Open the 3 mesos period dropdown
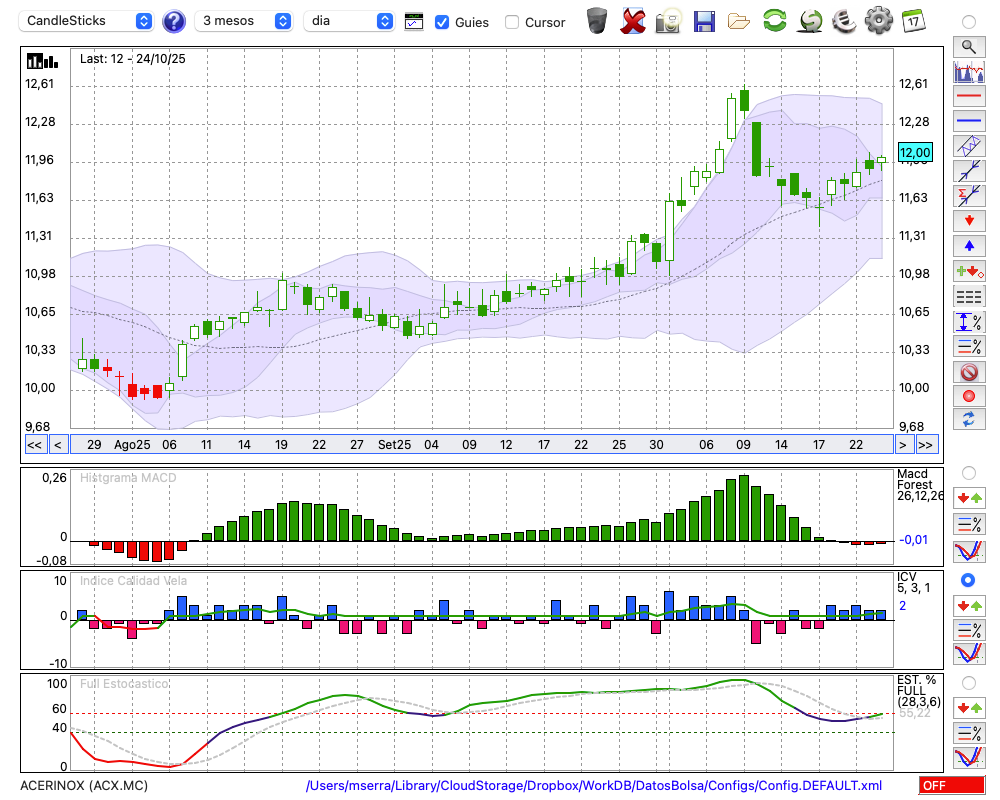Viewport: 1000px width, 800px height. pyautogui.click(x=243, y=21)
